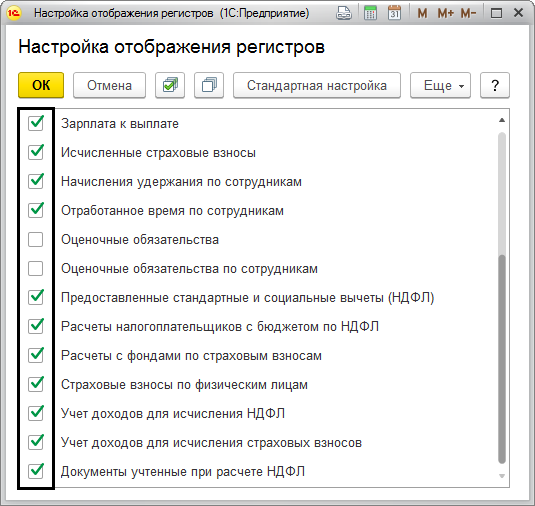Click the scrollbar up arrow
535x506 pixels.
pos(502,120)
